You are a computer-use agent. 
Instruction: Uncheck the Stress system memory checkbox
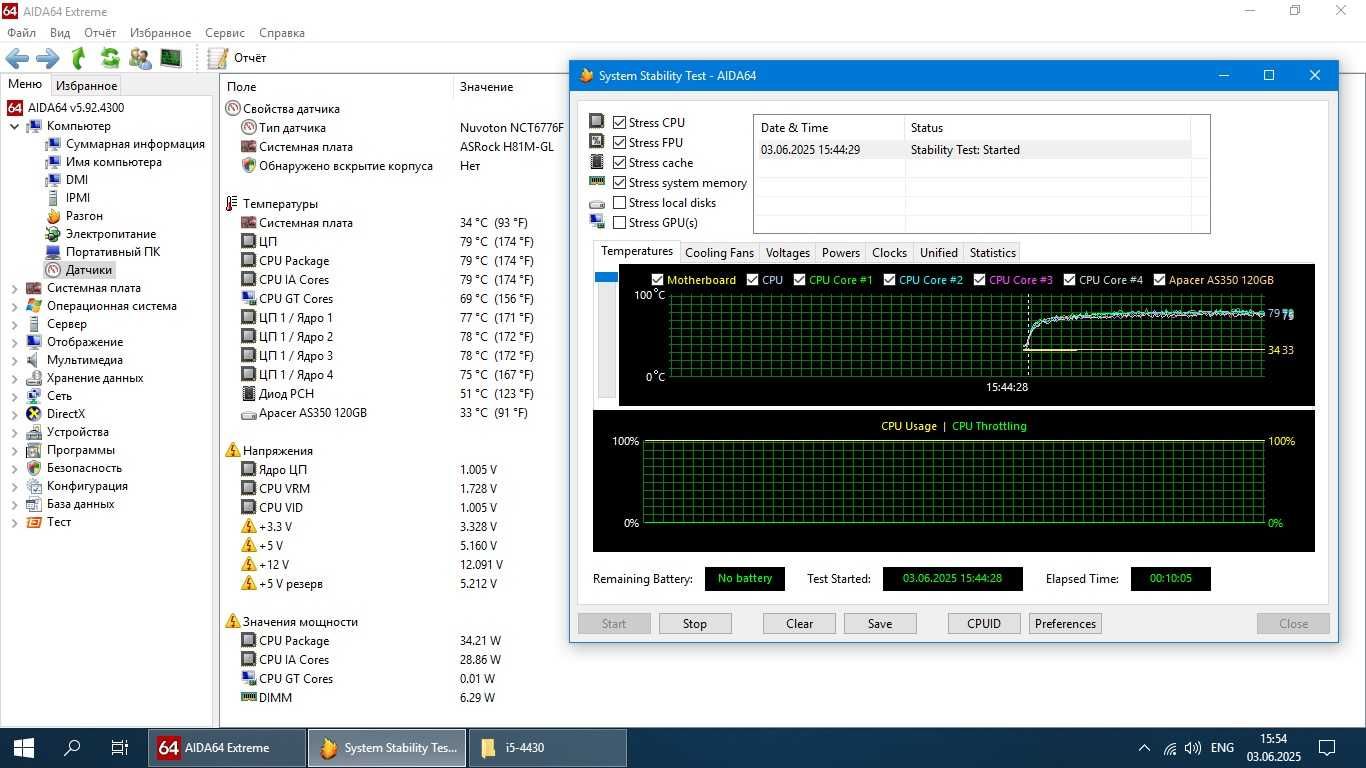(619, 182)
